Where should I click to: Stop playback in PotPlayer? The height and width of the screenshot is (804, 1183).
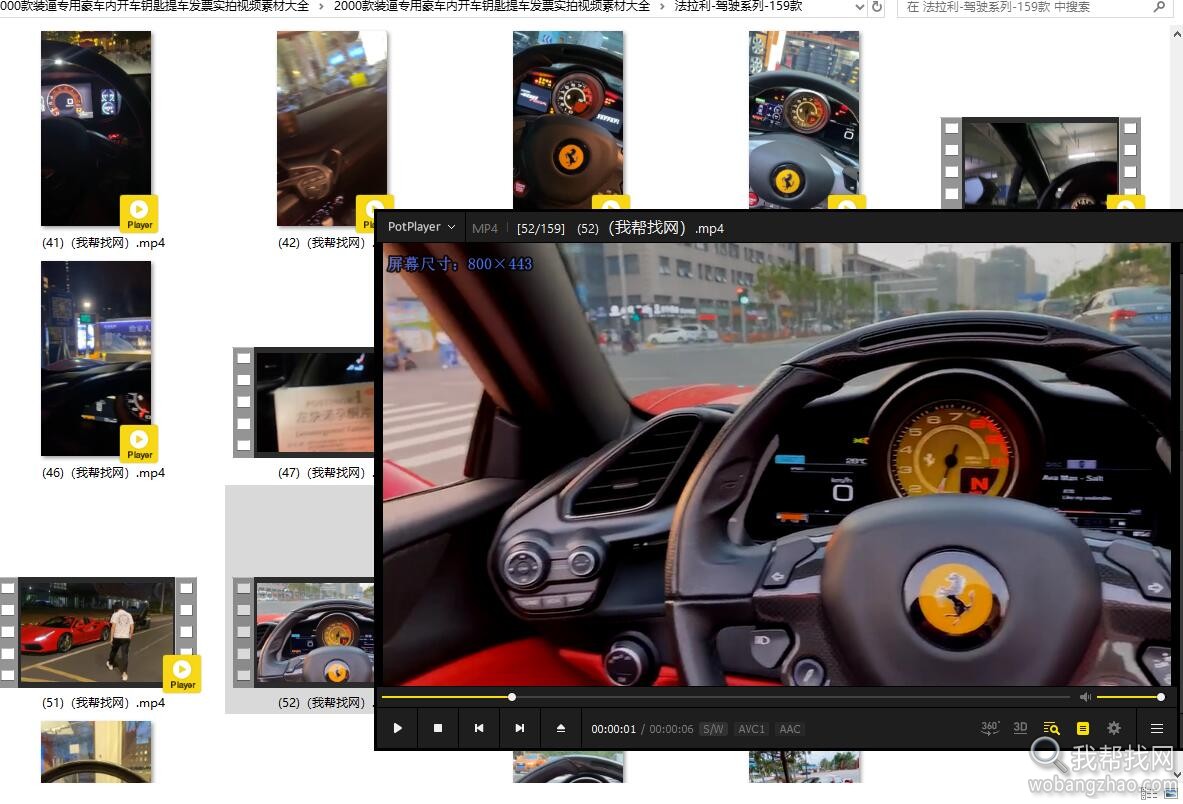(x=438, y=729)
